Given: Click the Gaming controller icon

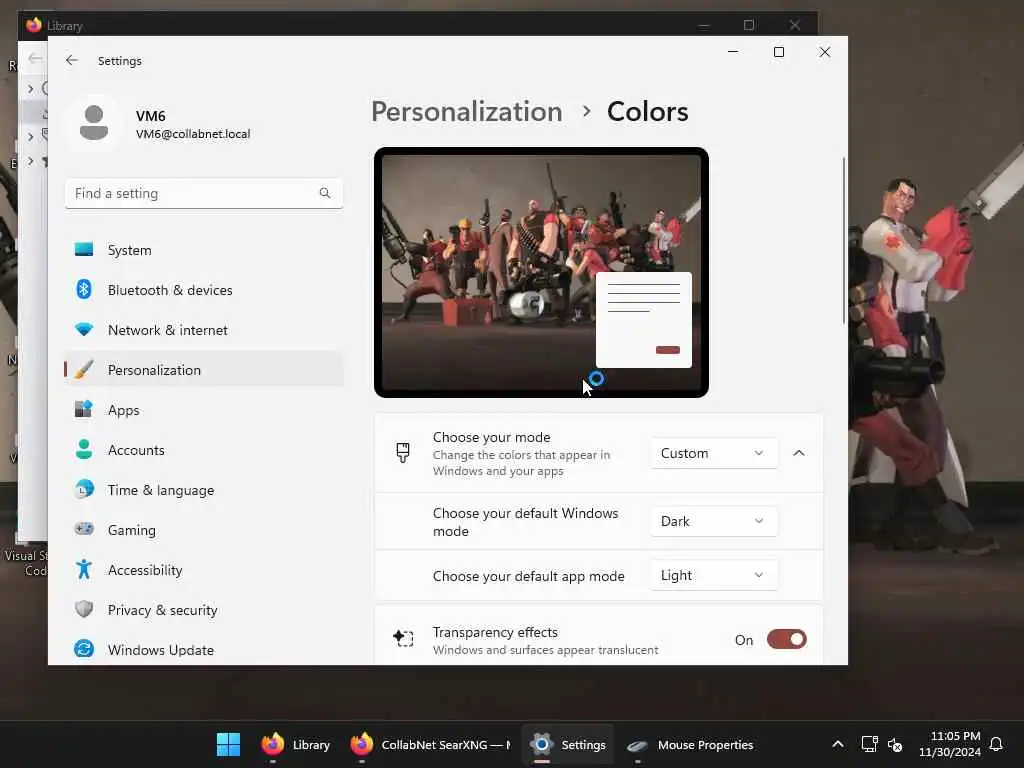Looking at the screenshot, I should tap(84, 529).
